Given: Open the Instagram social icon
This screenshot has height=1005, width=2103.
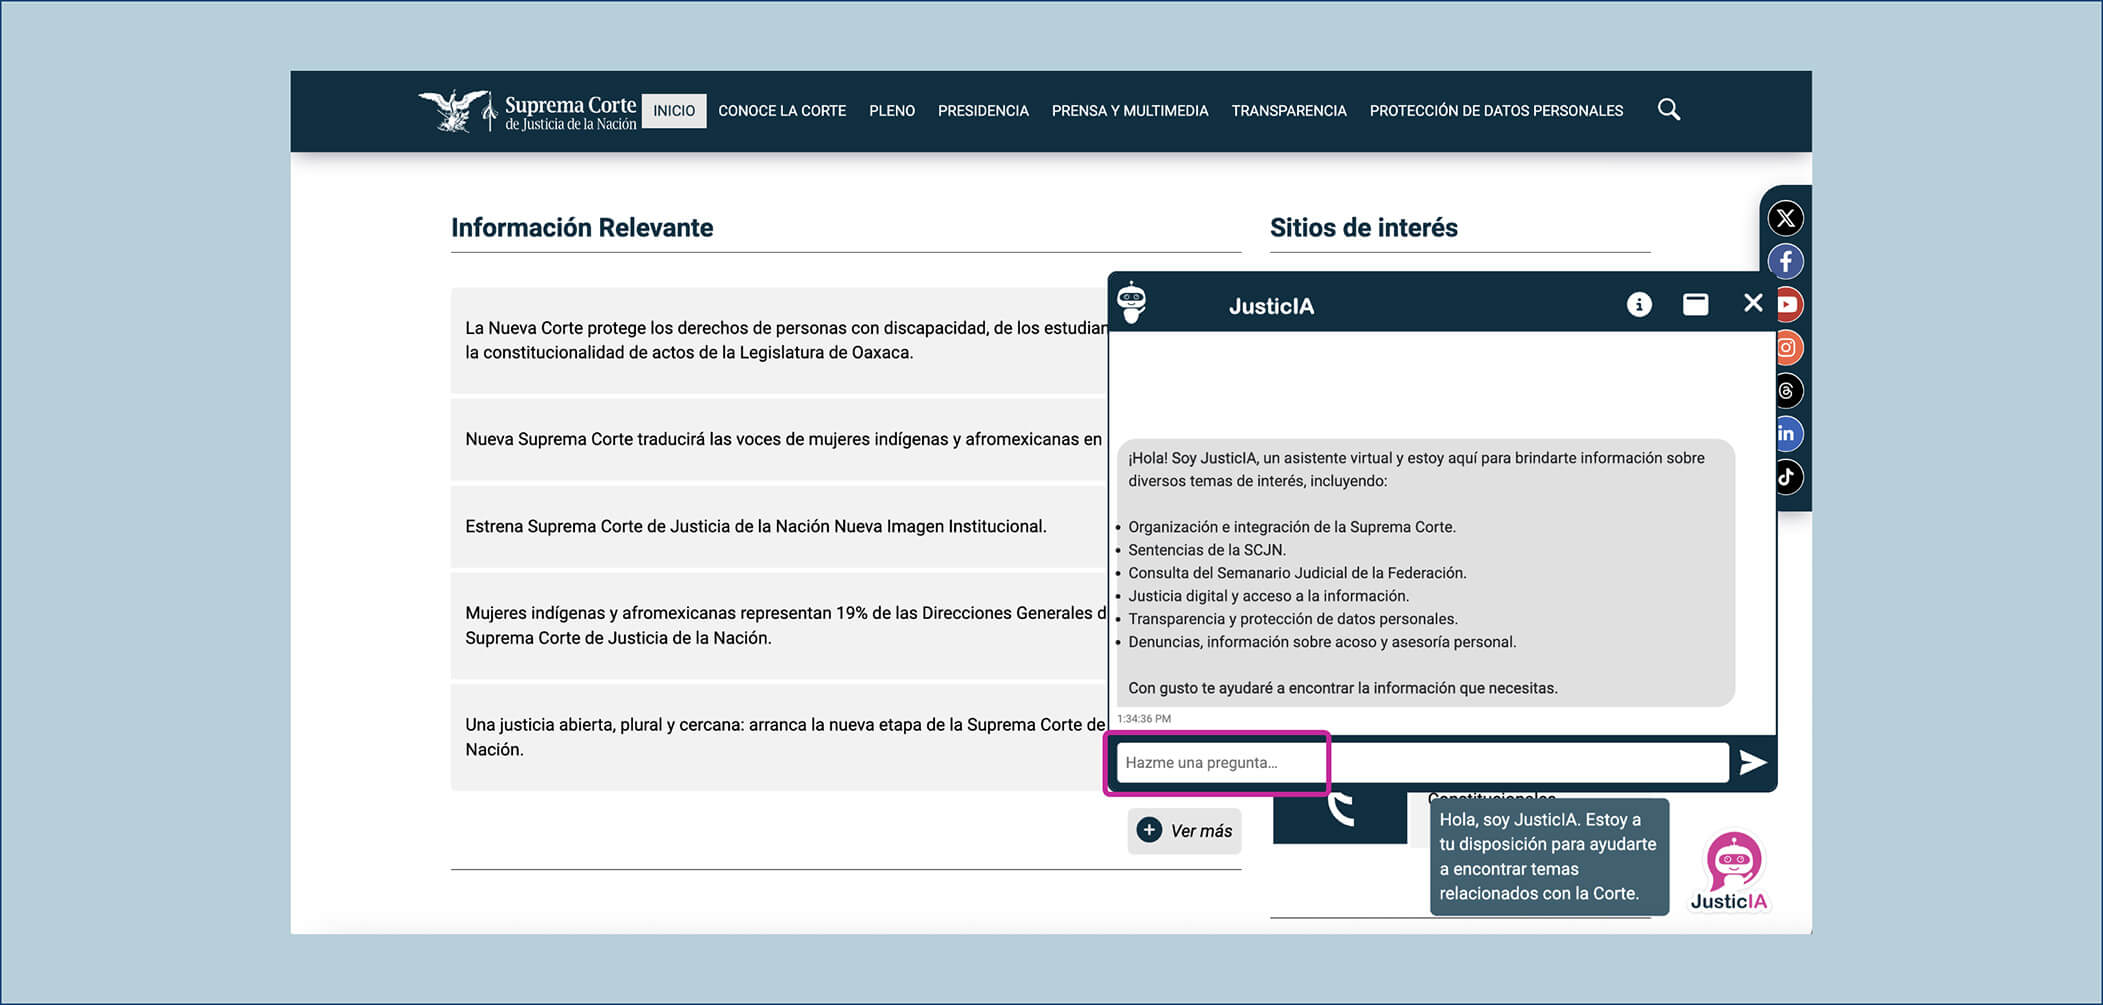Looking at the screenshot, I should tap(1788, 348).
